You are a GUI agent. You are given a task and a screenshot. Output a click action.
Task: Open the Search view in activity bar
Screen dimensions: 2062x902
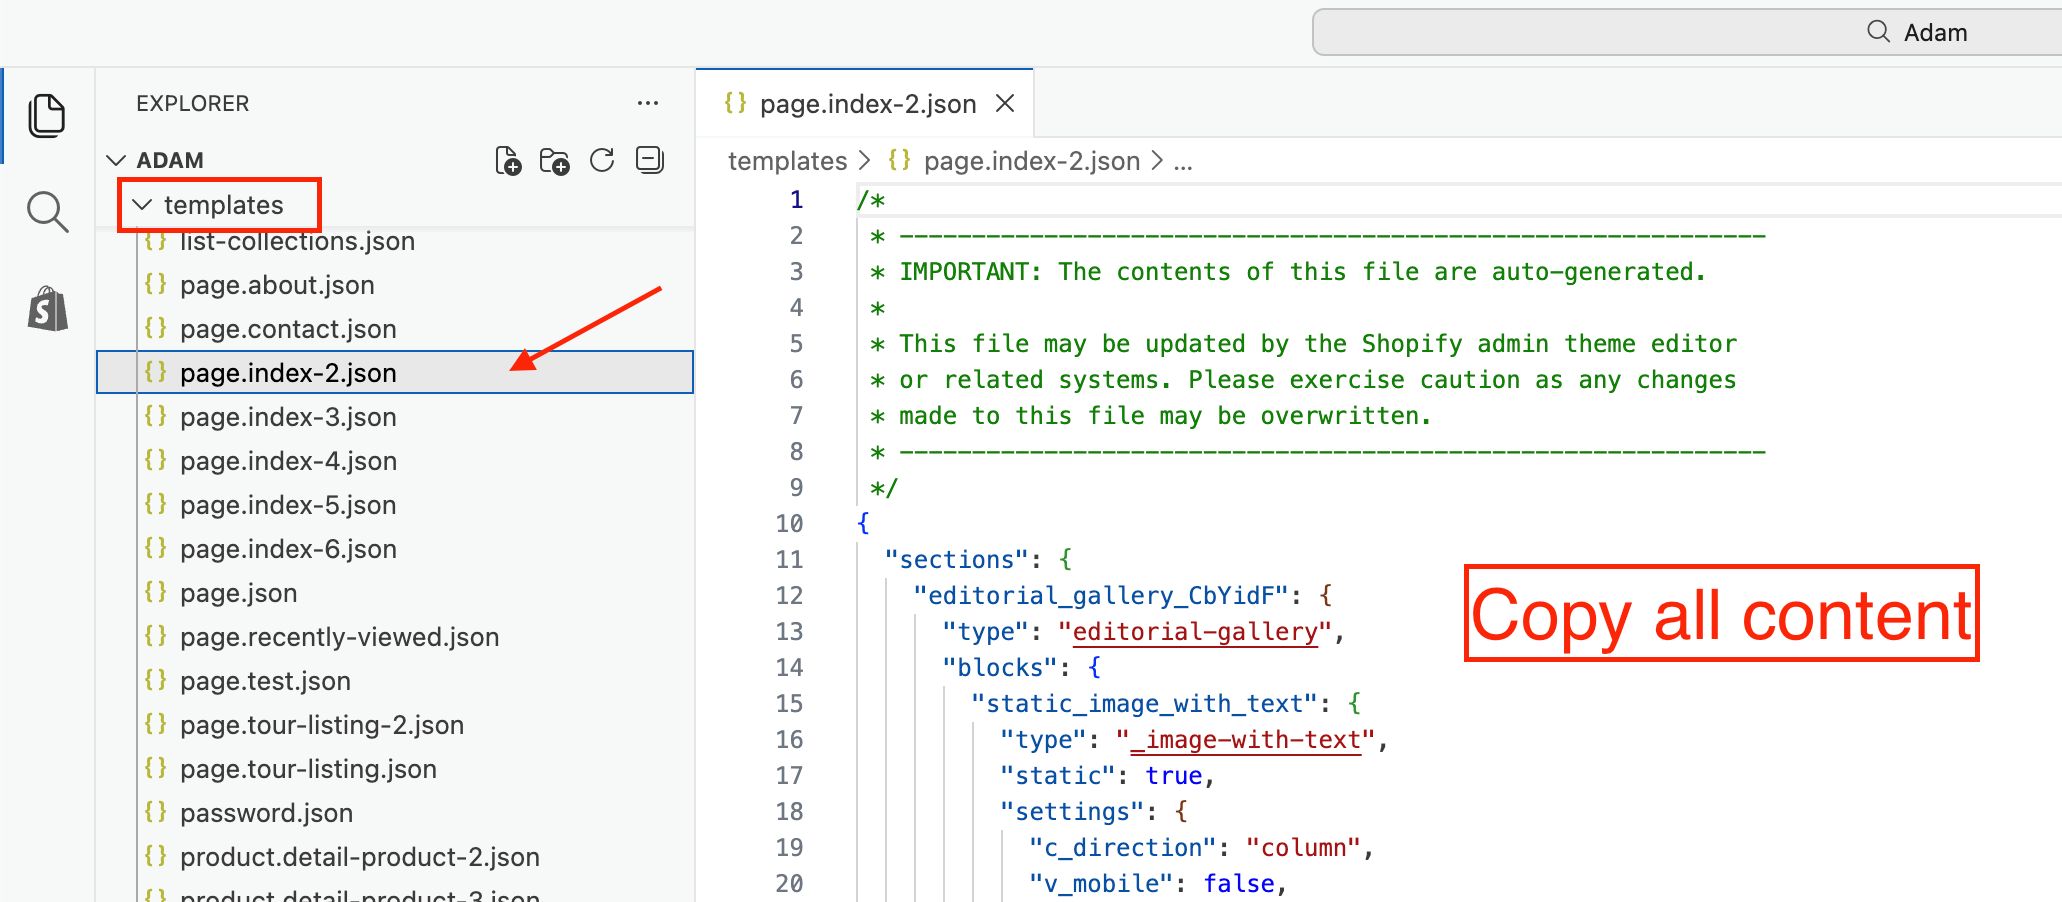point(47,212)
